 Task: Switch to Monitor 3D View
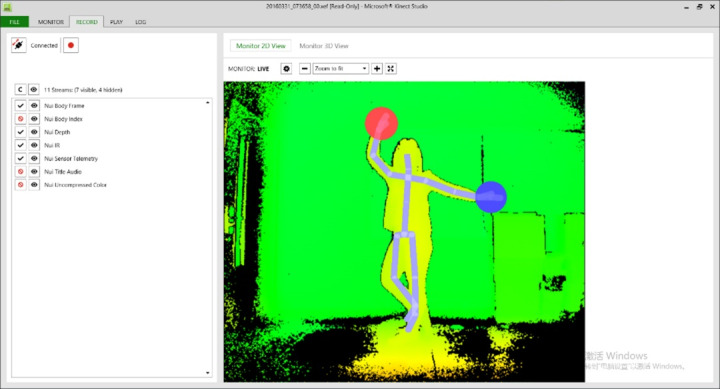[324, 46]
